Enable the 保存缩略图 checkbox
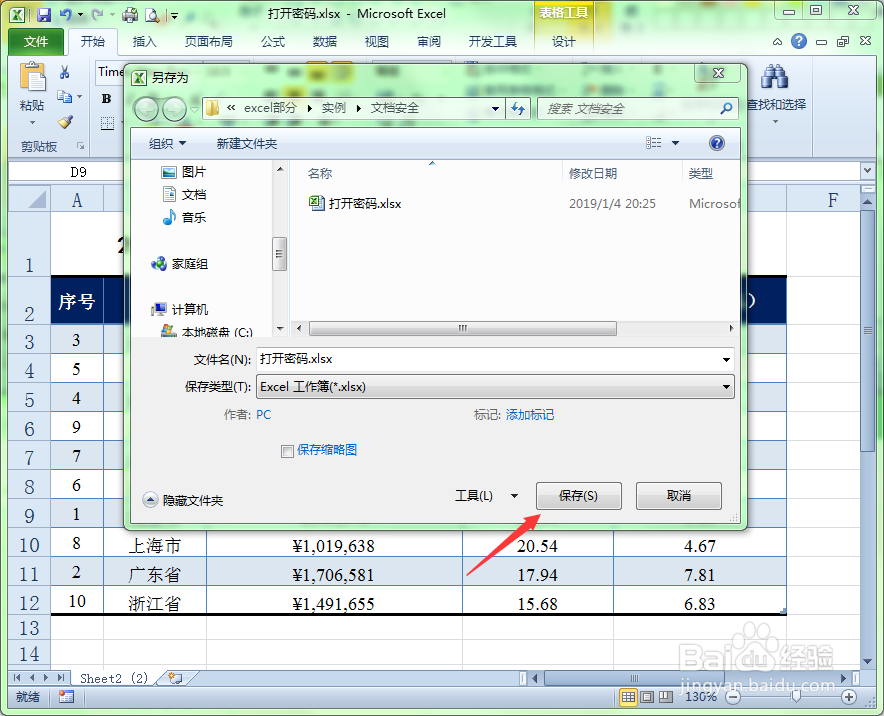This screenshot has height=716, width=884. [x=286, y=450]
